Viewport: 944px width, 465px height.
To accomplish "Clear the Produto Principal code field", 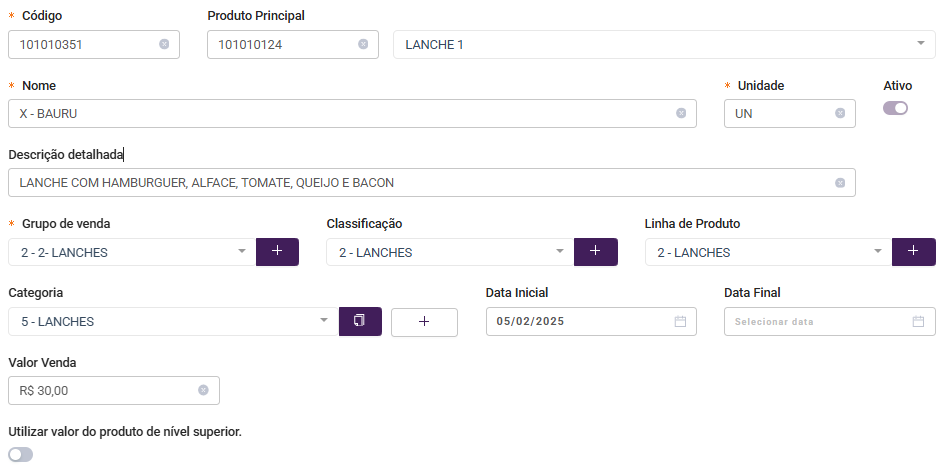I will click(x=363, y=44).
